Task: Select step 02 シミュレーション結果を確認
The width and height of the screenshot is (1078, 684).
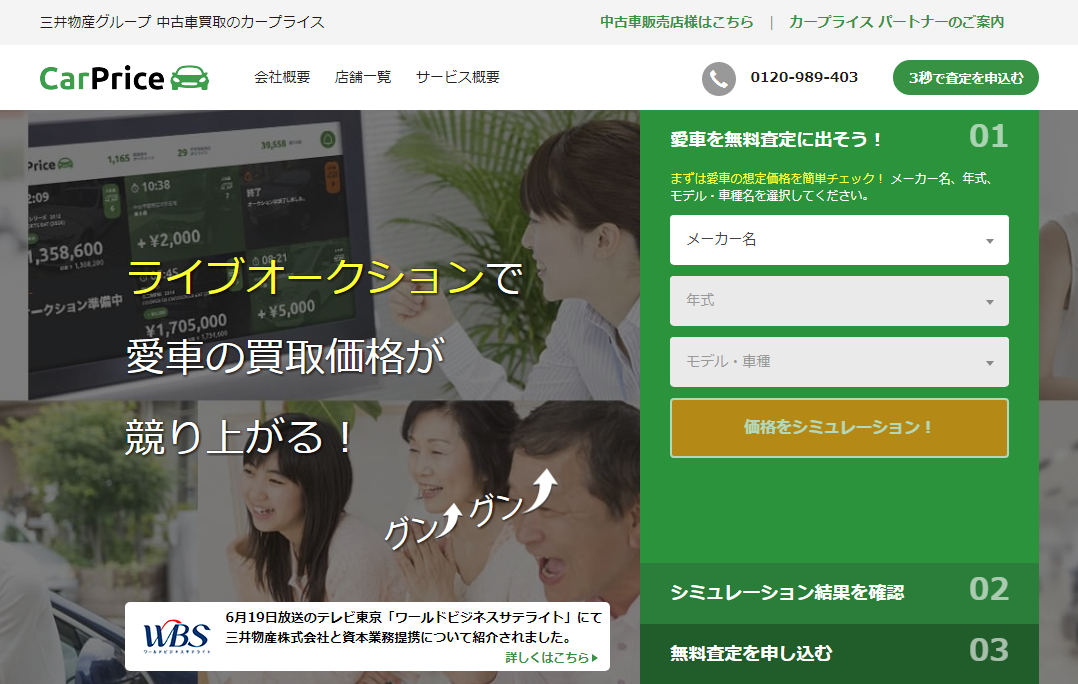Action: [838, 592]
